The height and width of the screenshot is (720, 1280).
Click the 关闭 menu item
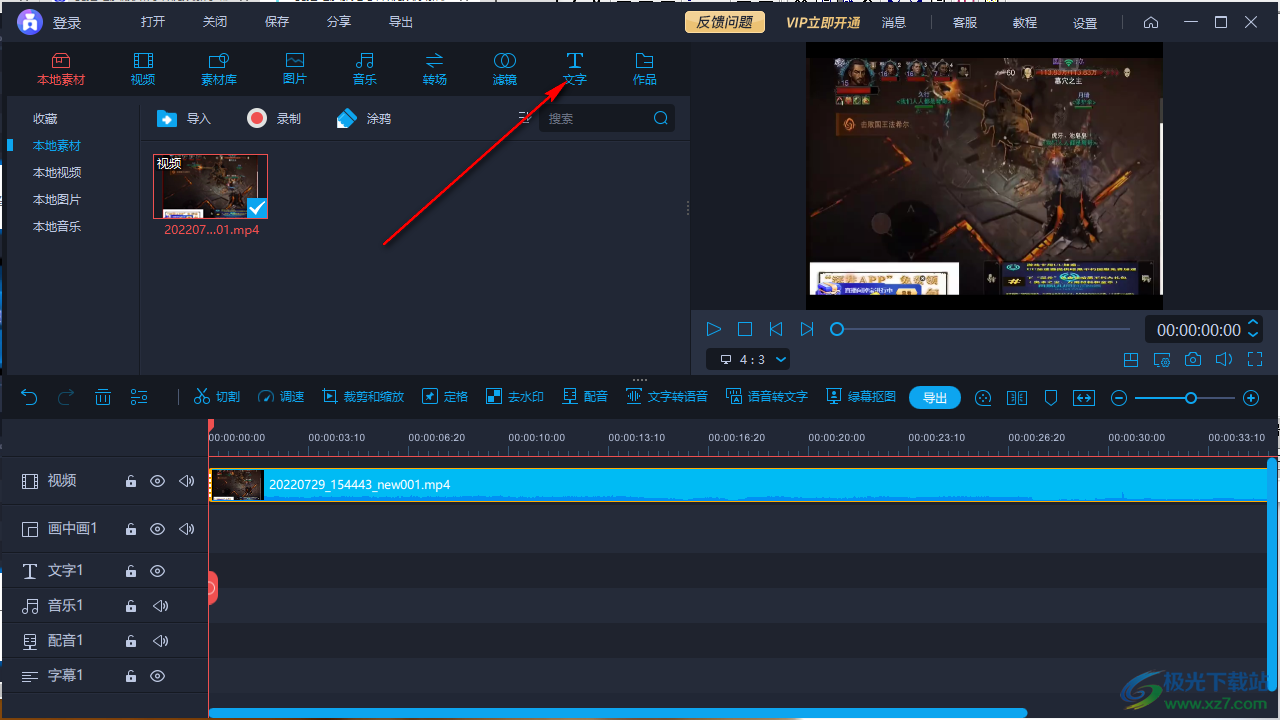point(215,22)
